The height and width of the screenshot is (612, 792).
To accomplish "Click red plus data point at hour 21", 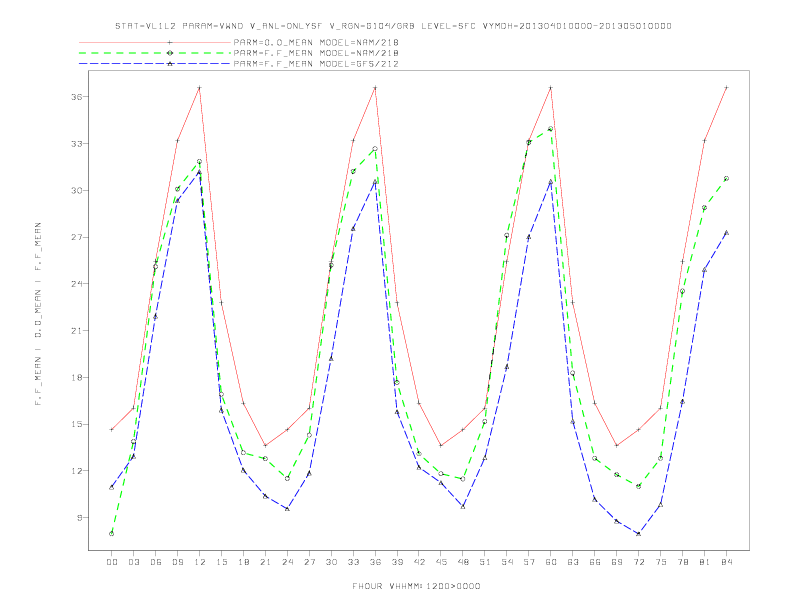I will tap(265, 445).
